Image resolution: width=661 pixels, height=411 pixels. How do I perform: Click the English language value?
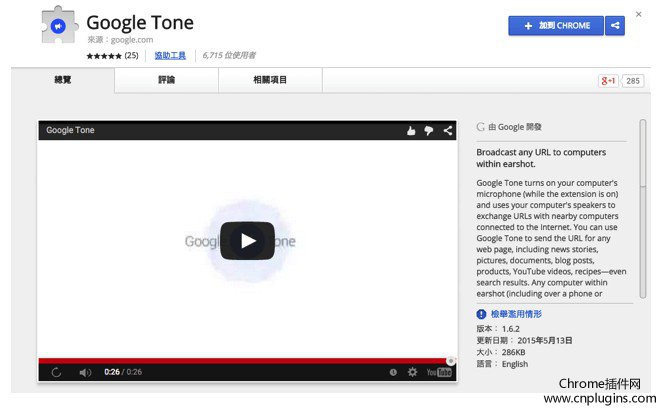click(x=515, y=364)
